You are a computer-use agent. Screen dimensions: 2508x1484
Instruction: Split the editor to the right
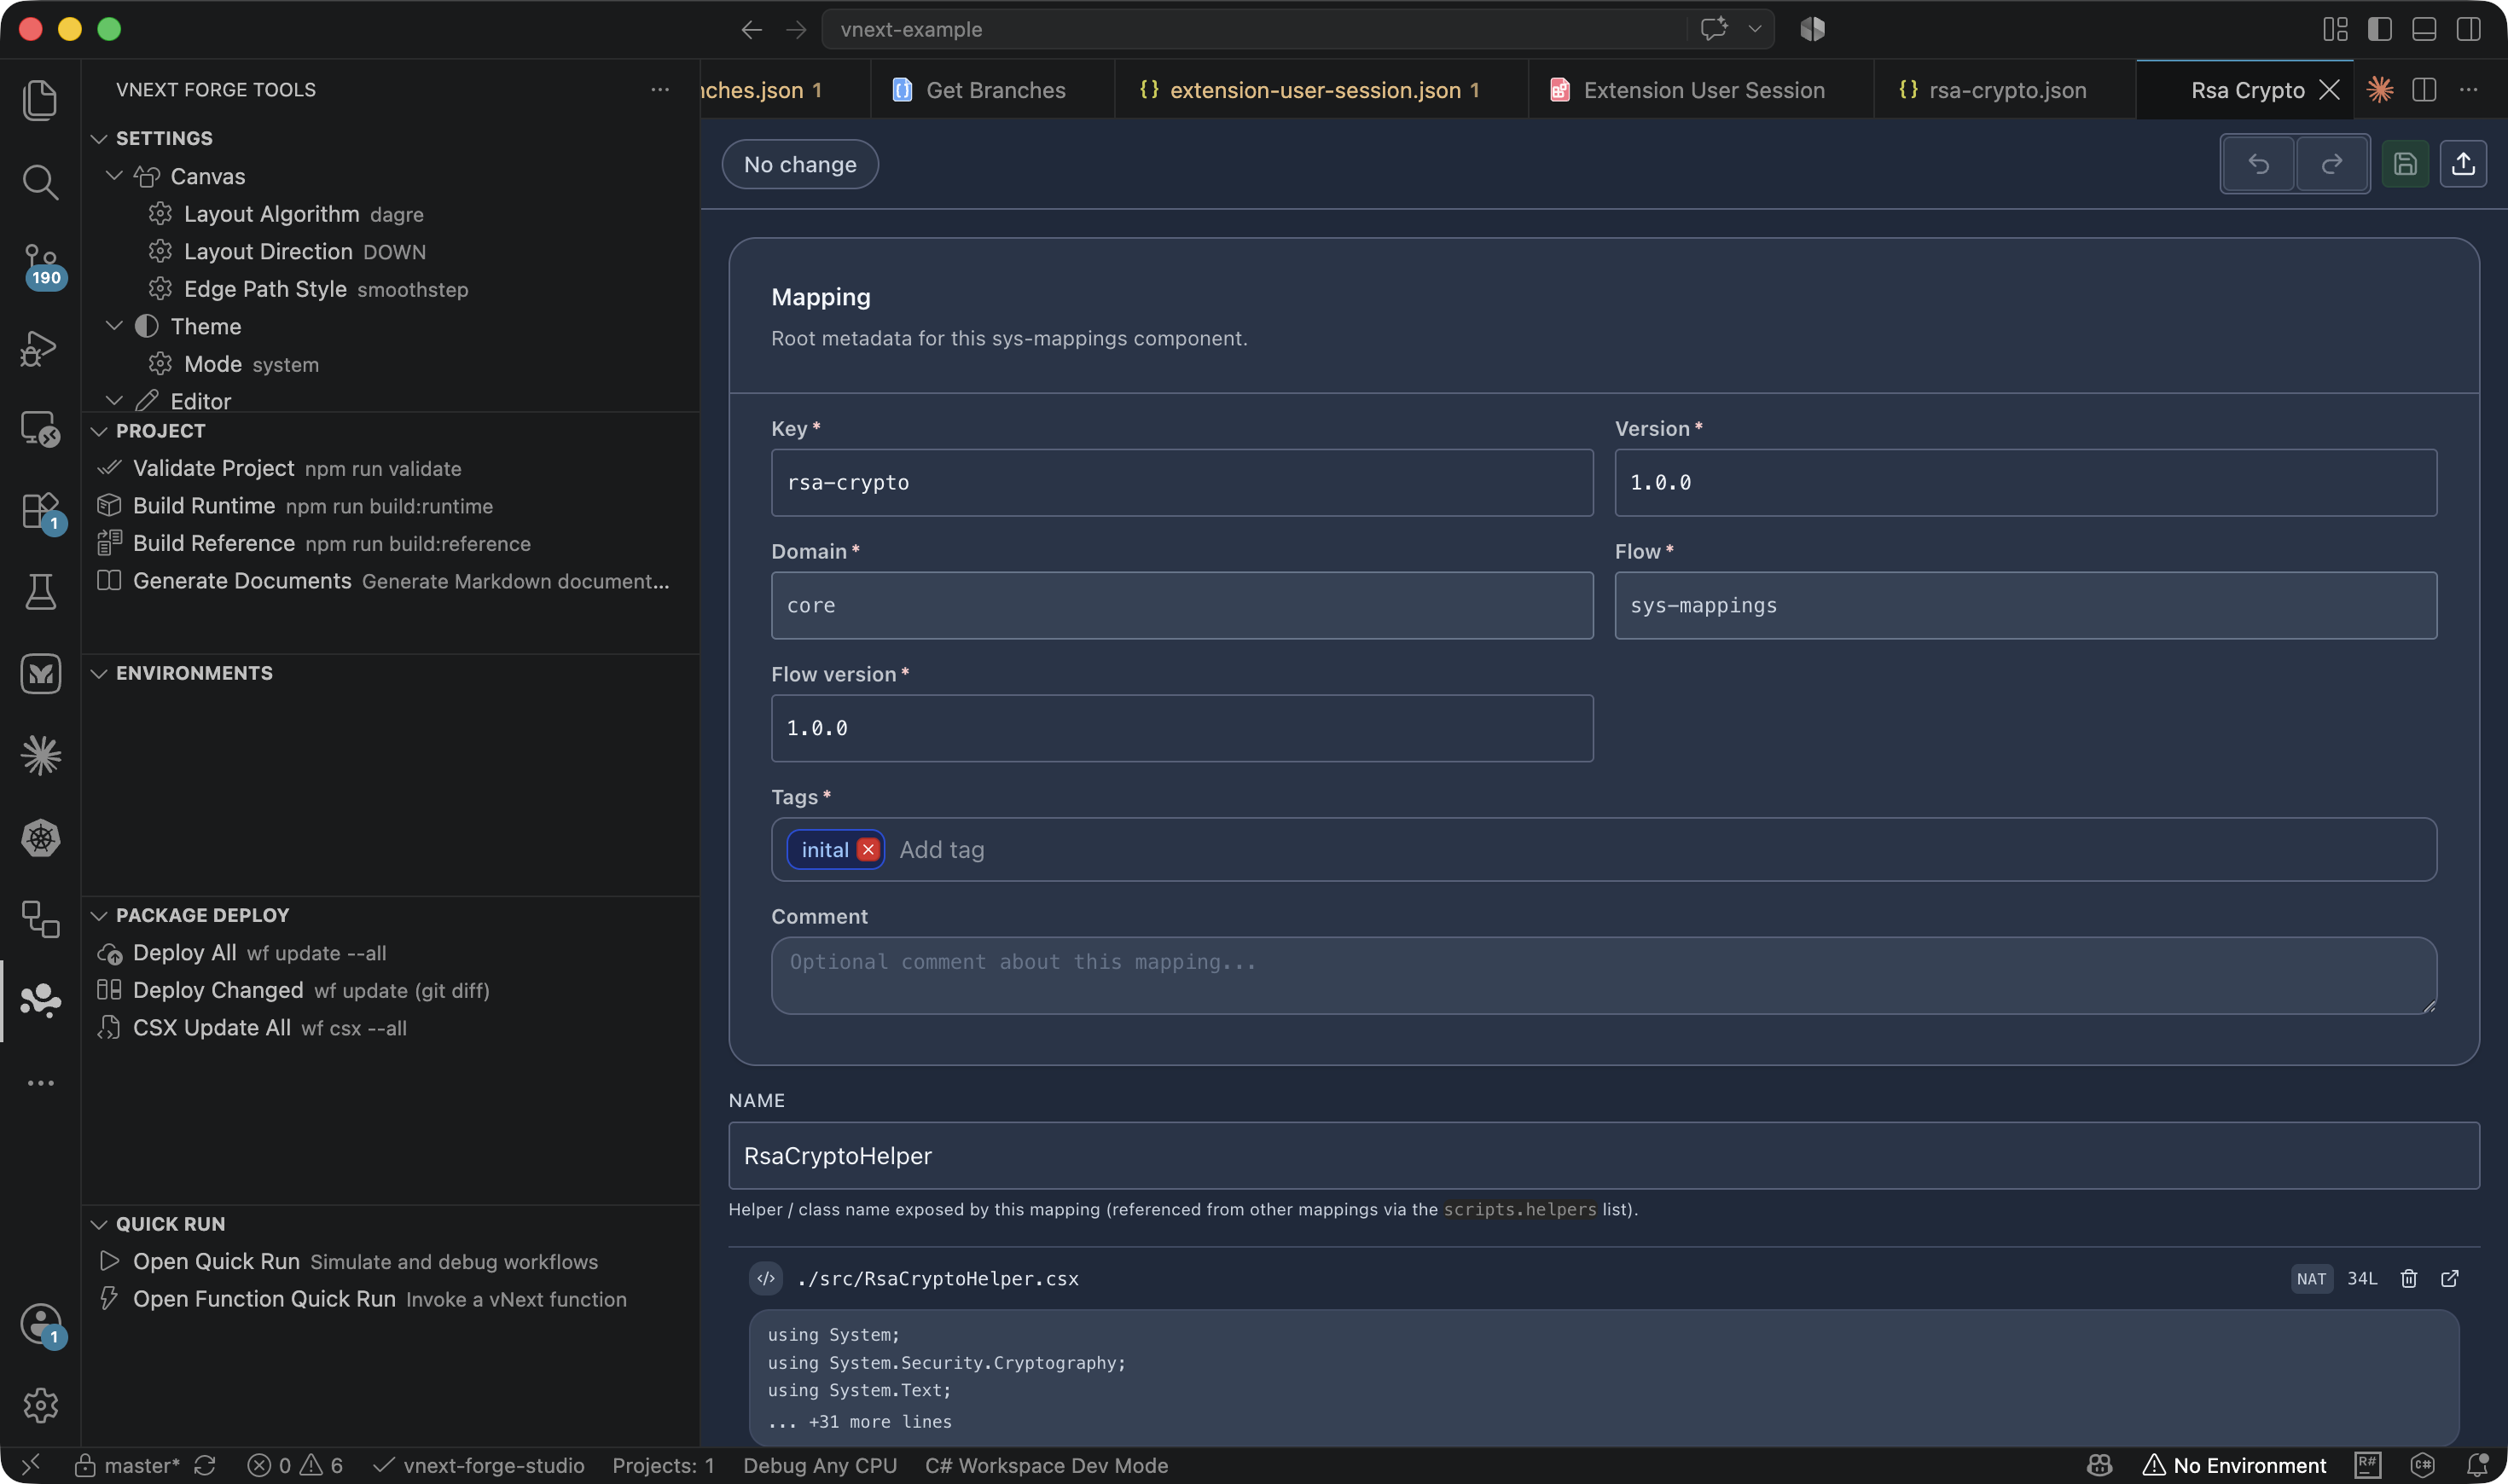point(2424,90)
